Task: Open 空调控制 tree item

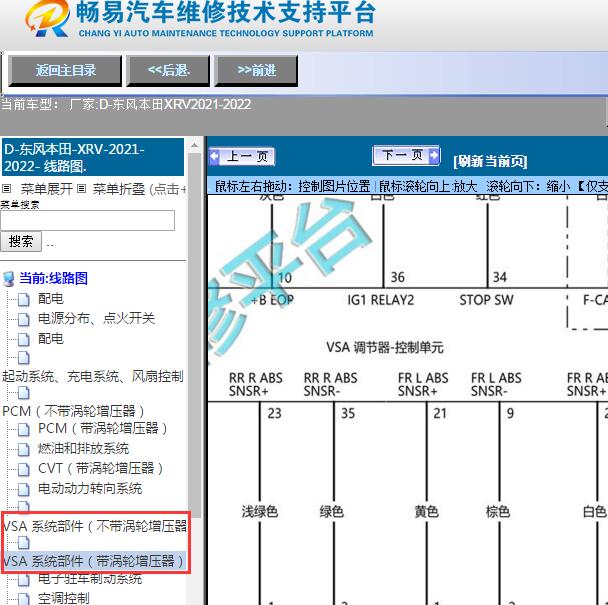Action: click(x=64, y=598)
